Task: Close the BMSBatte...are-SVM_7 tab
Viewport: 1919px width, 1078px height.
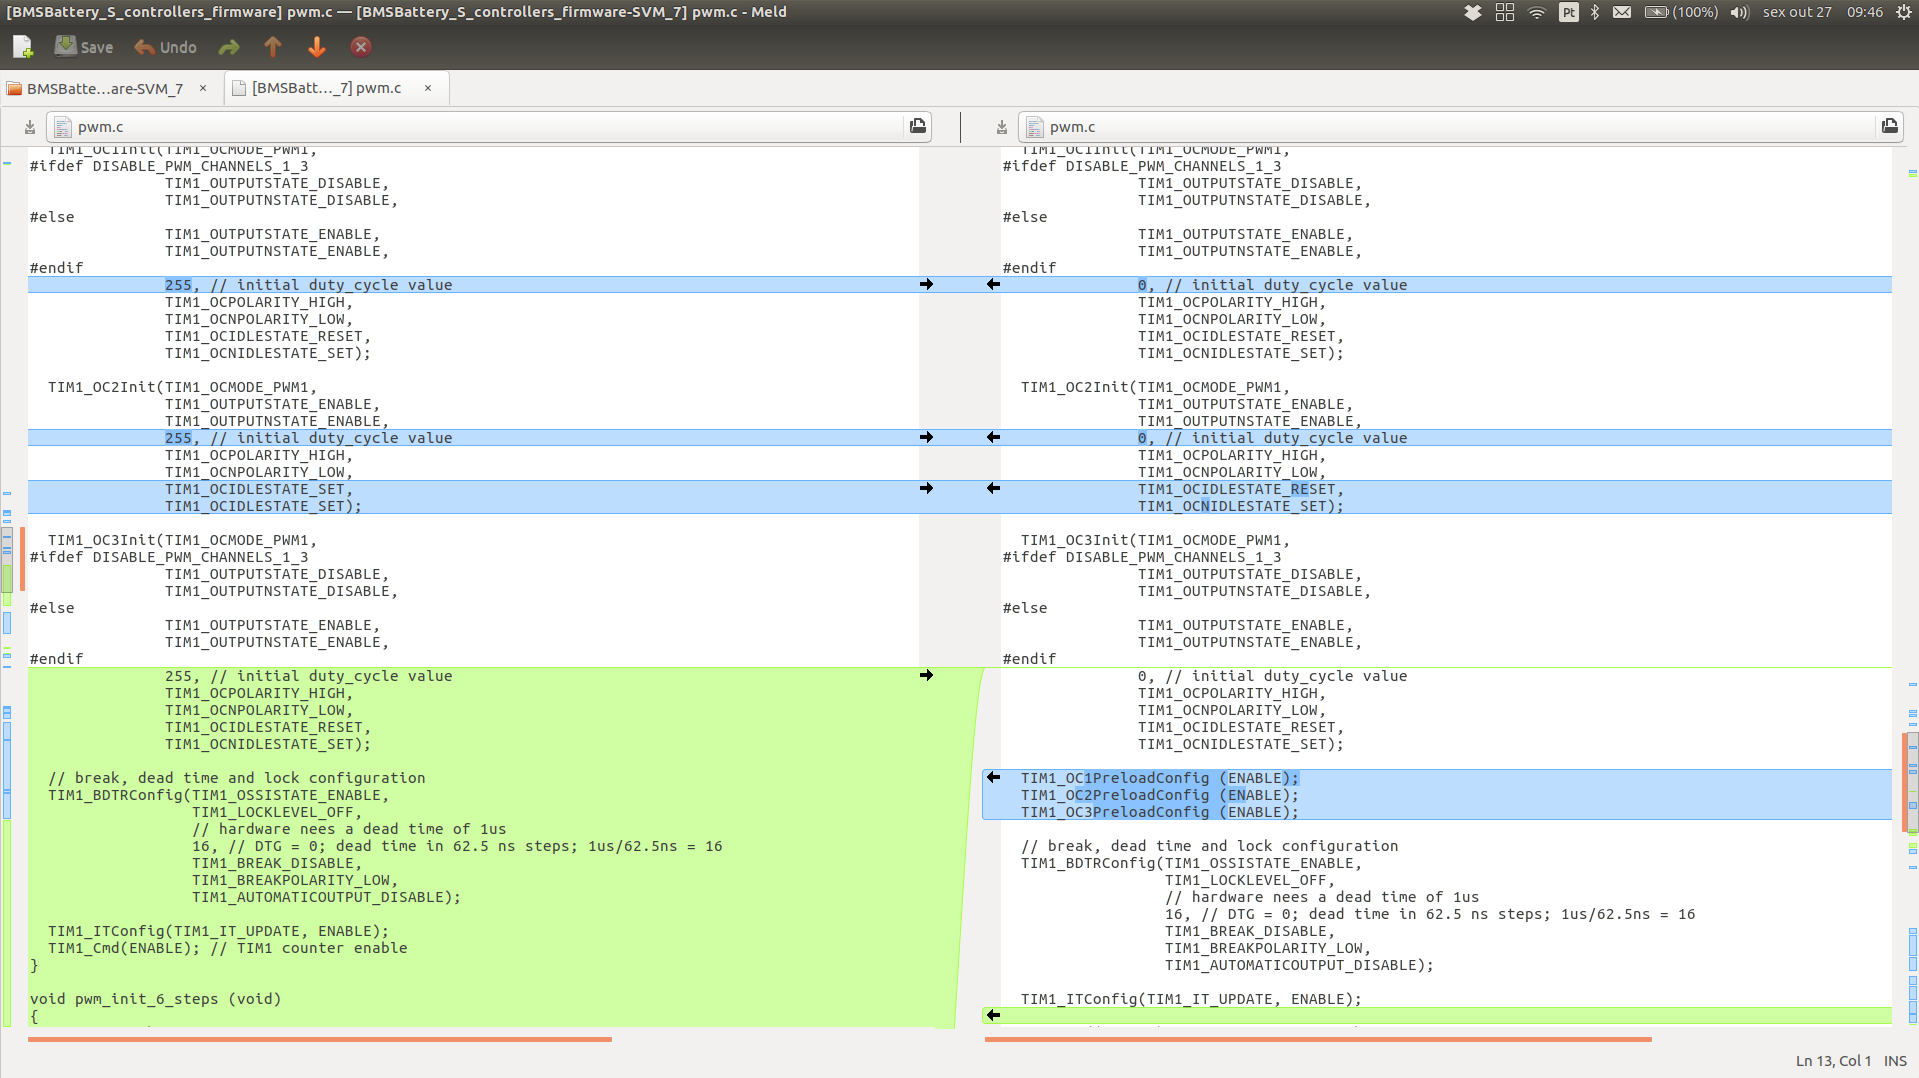Action: click(x=203, y=88)
